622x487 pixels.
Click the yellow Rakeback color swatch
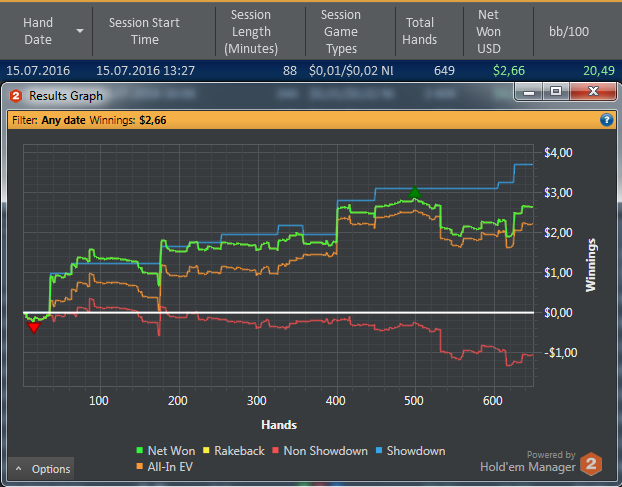pos(206,450)
